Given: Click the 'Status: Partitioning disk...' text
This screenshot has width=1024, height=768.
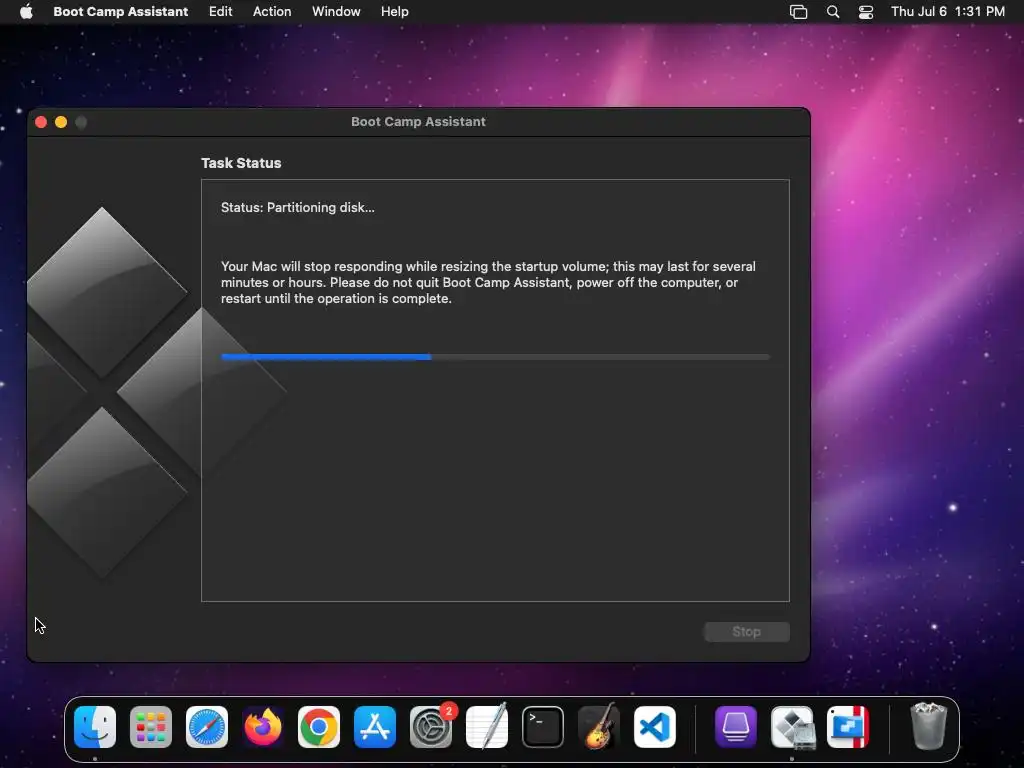Looking at the screenshot, I should (297, 207).
